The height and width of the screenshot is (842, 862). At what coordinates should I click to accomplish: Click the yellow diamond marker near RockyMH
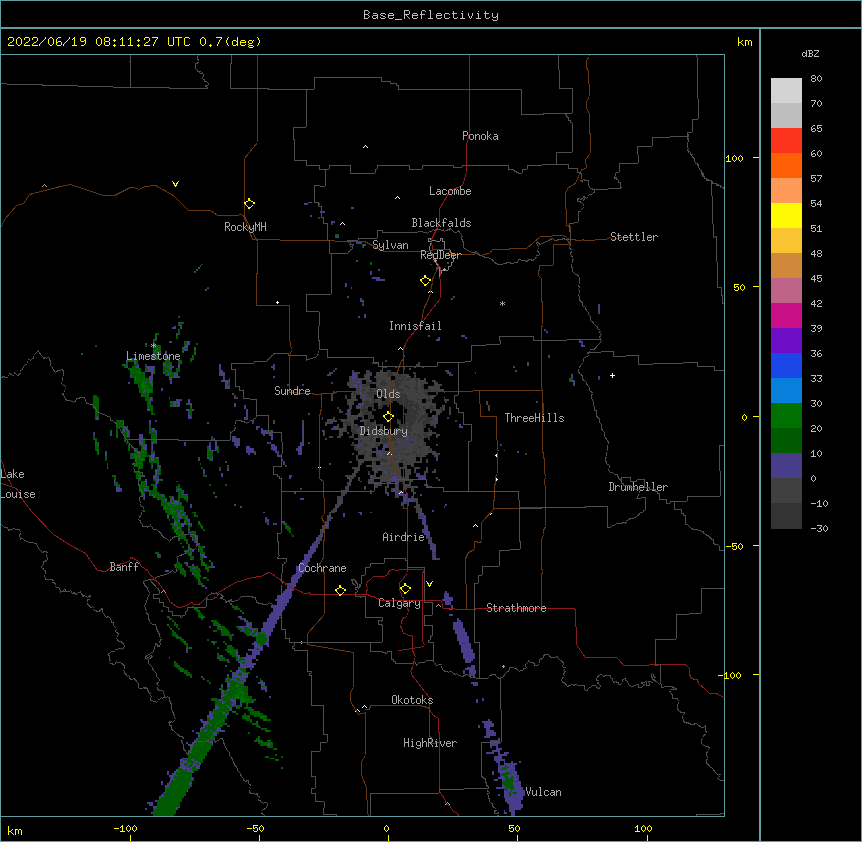click(x=249, y=203)
